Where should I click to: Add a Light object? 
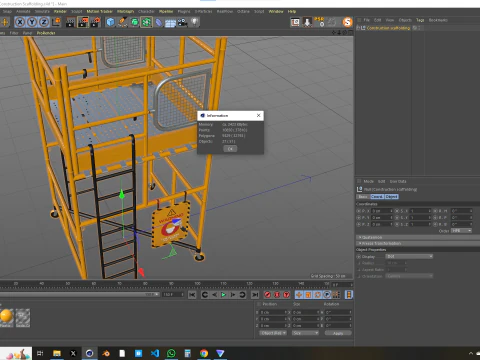[195, 22]
